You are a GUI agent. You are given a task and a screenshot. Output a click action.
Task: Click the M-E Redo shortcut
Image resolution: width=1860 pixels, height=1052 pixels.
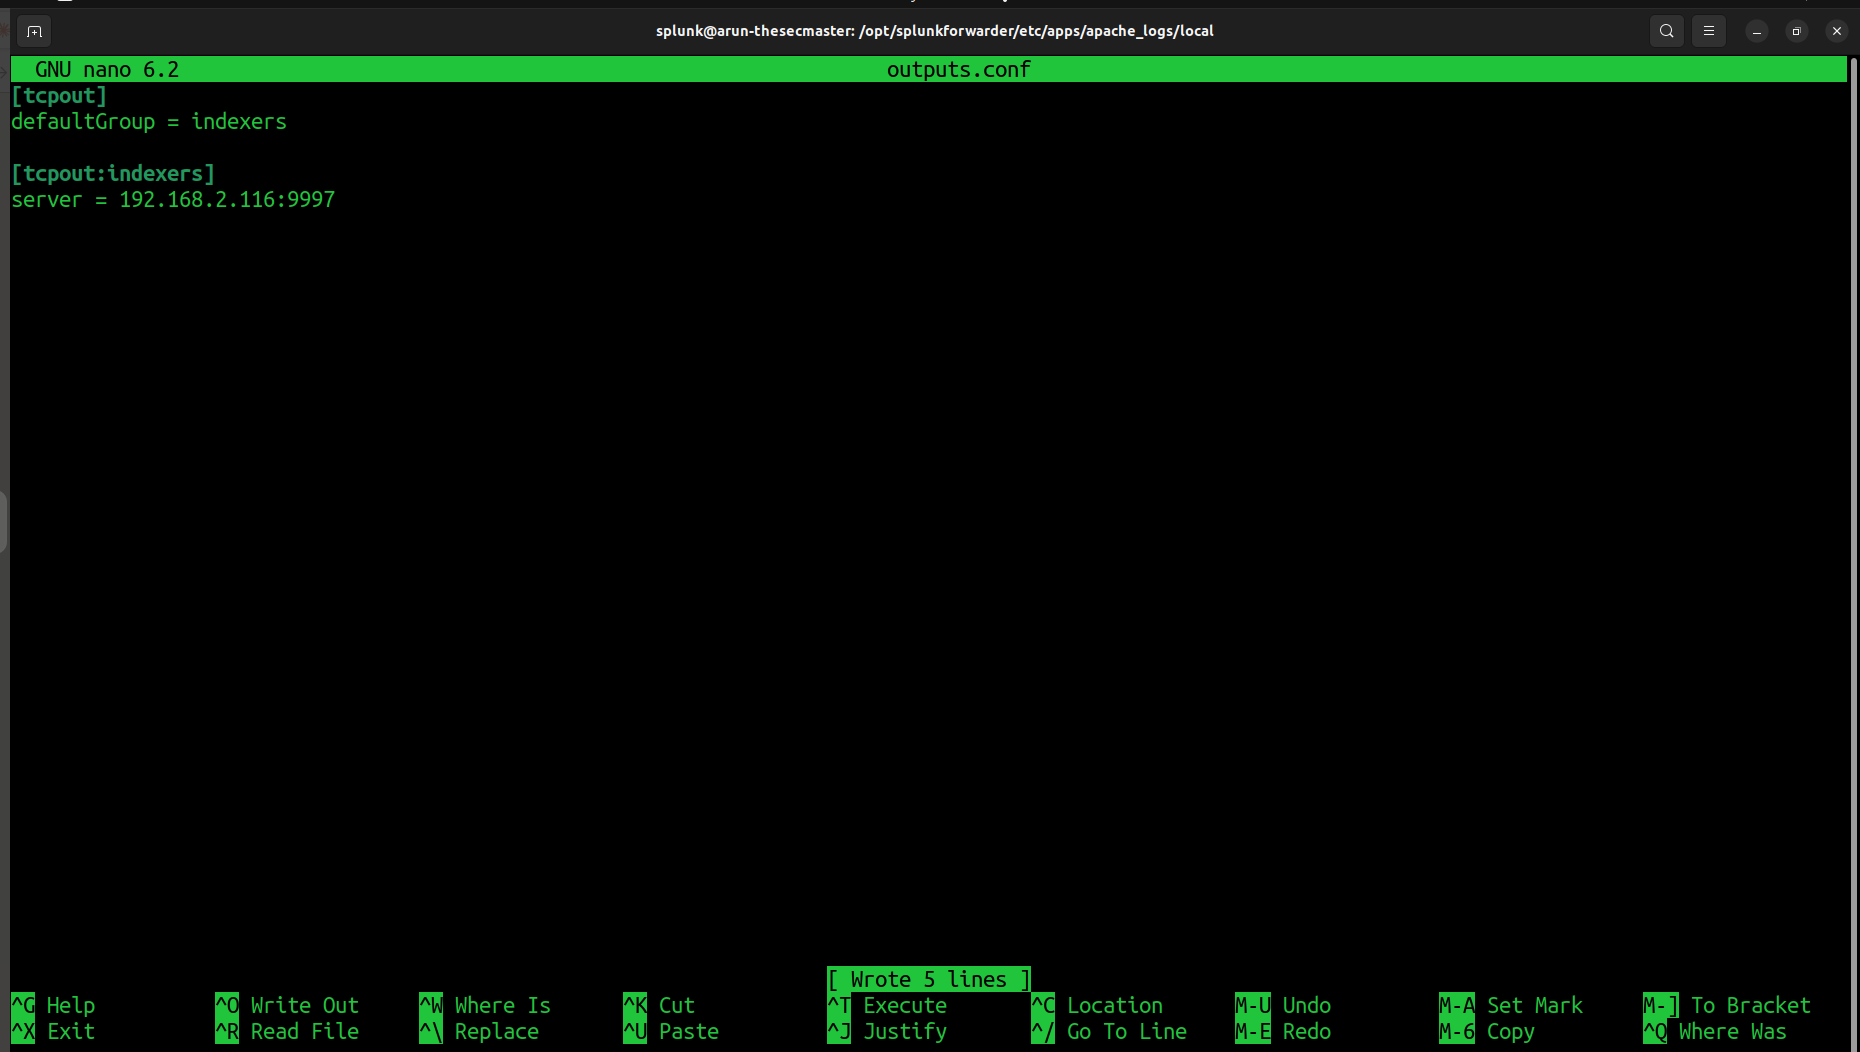1283,1032
